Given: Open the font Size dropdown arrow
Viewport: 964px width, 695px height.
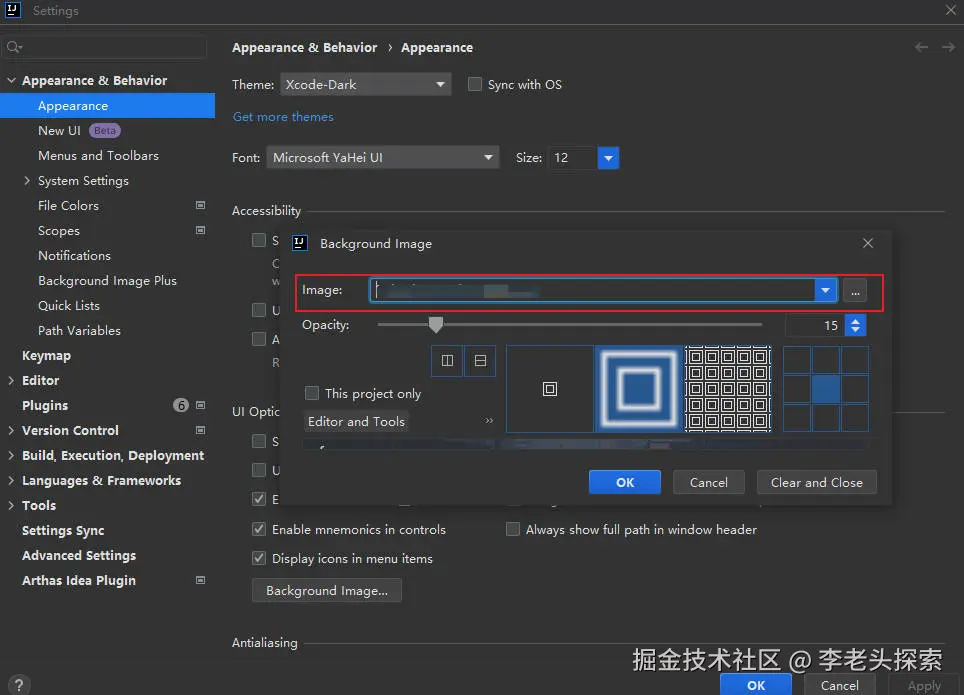Looking at the screenshot, I should click(x=608, y=157).
